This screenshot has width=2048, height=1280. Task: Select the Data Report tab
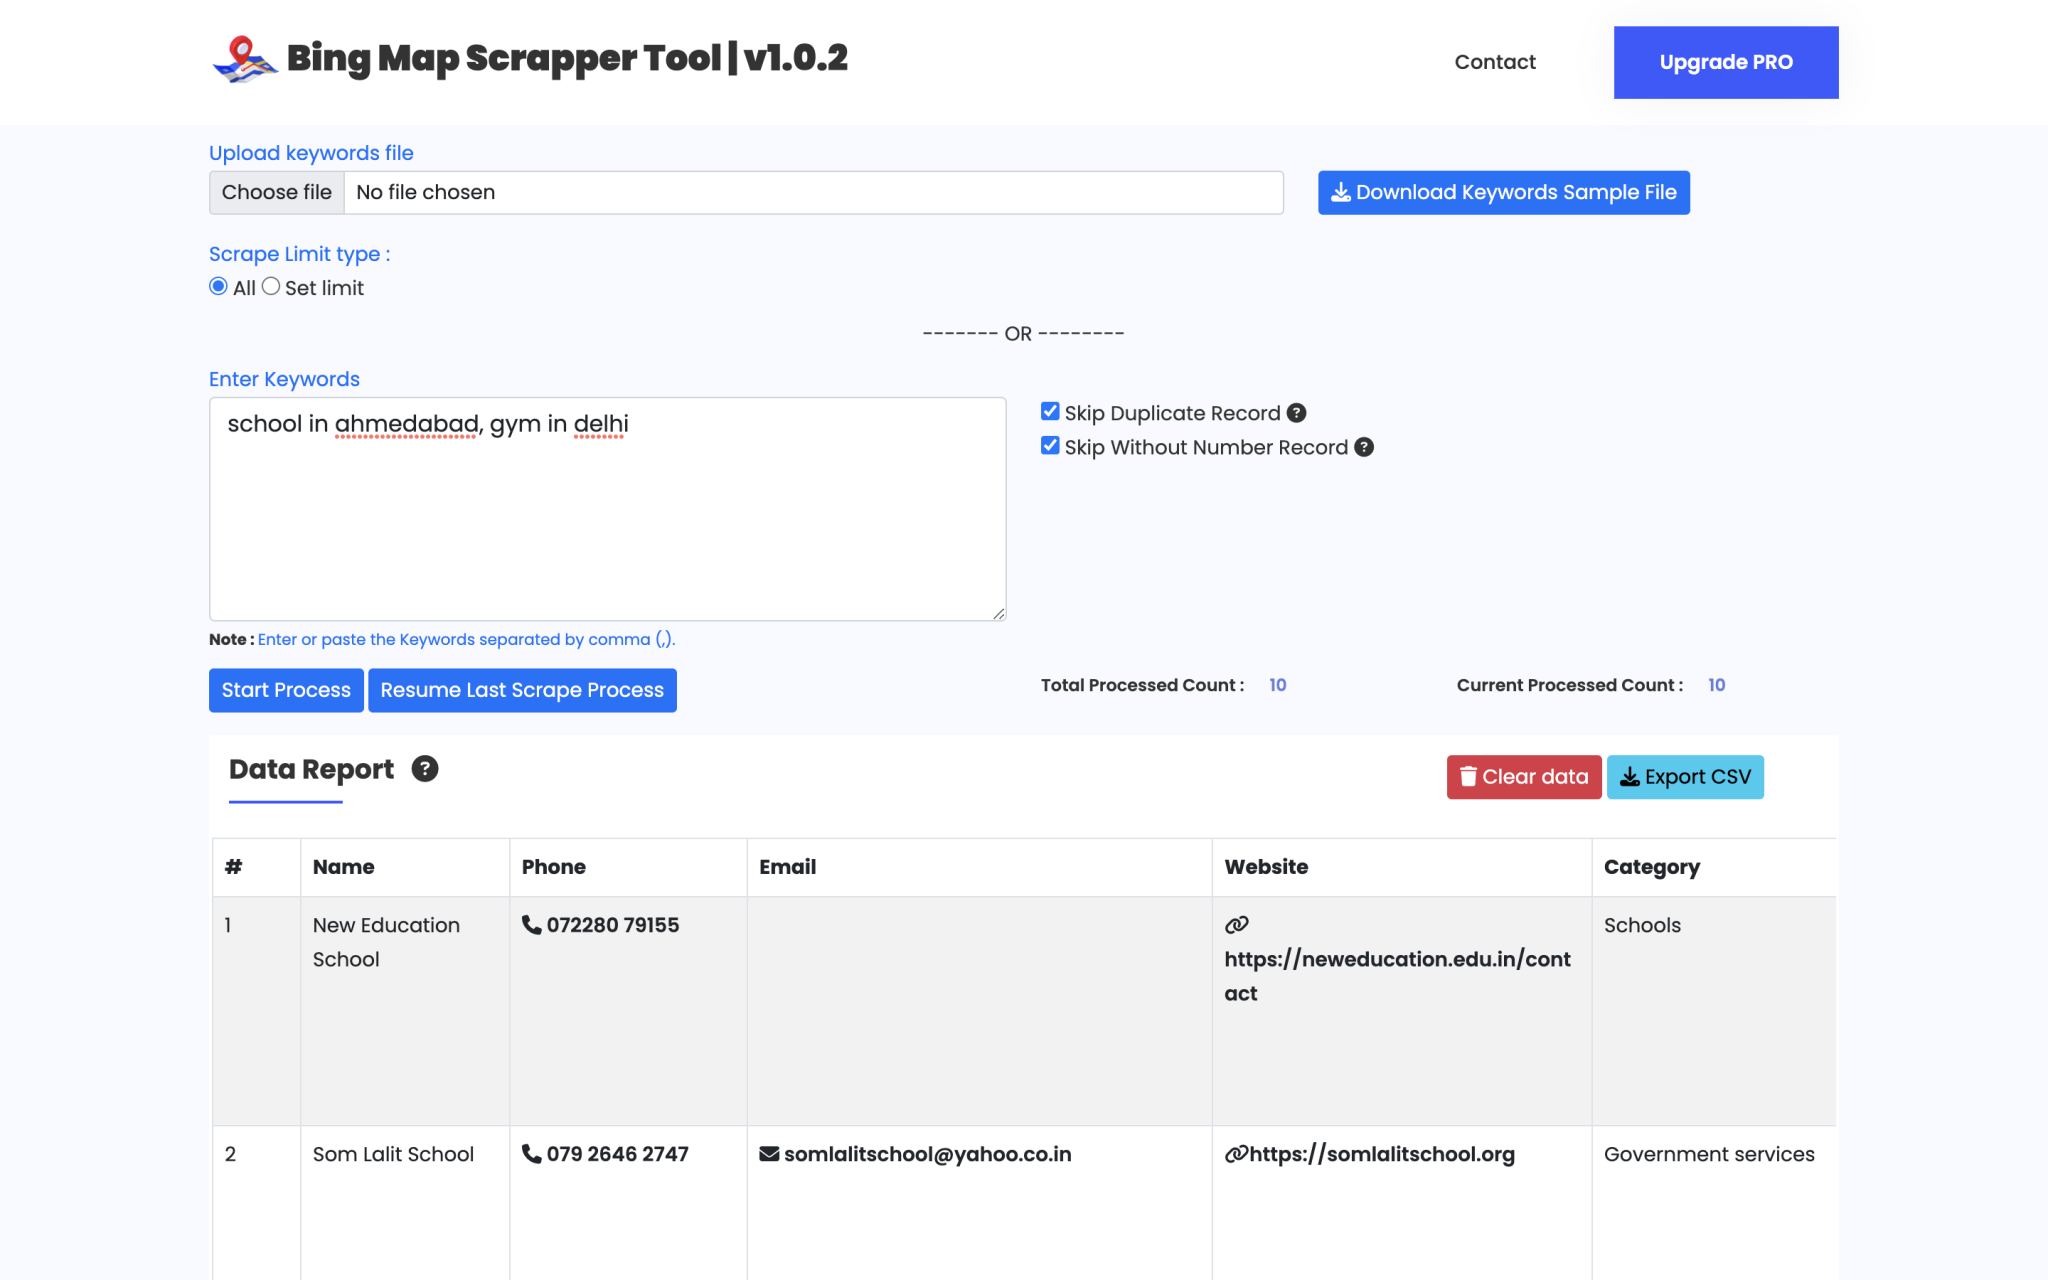(310, 769)
